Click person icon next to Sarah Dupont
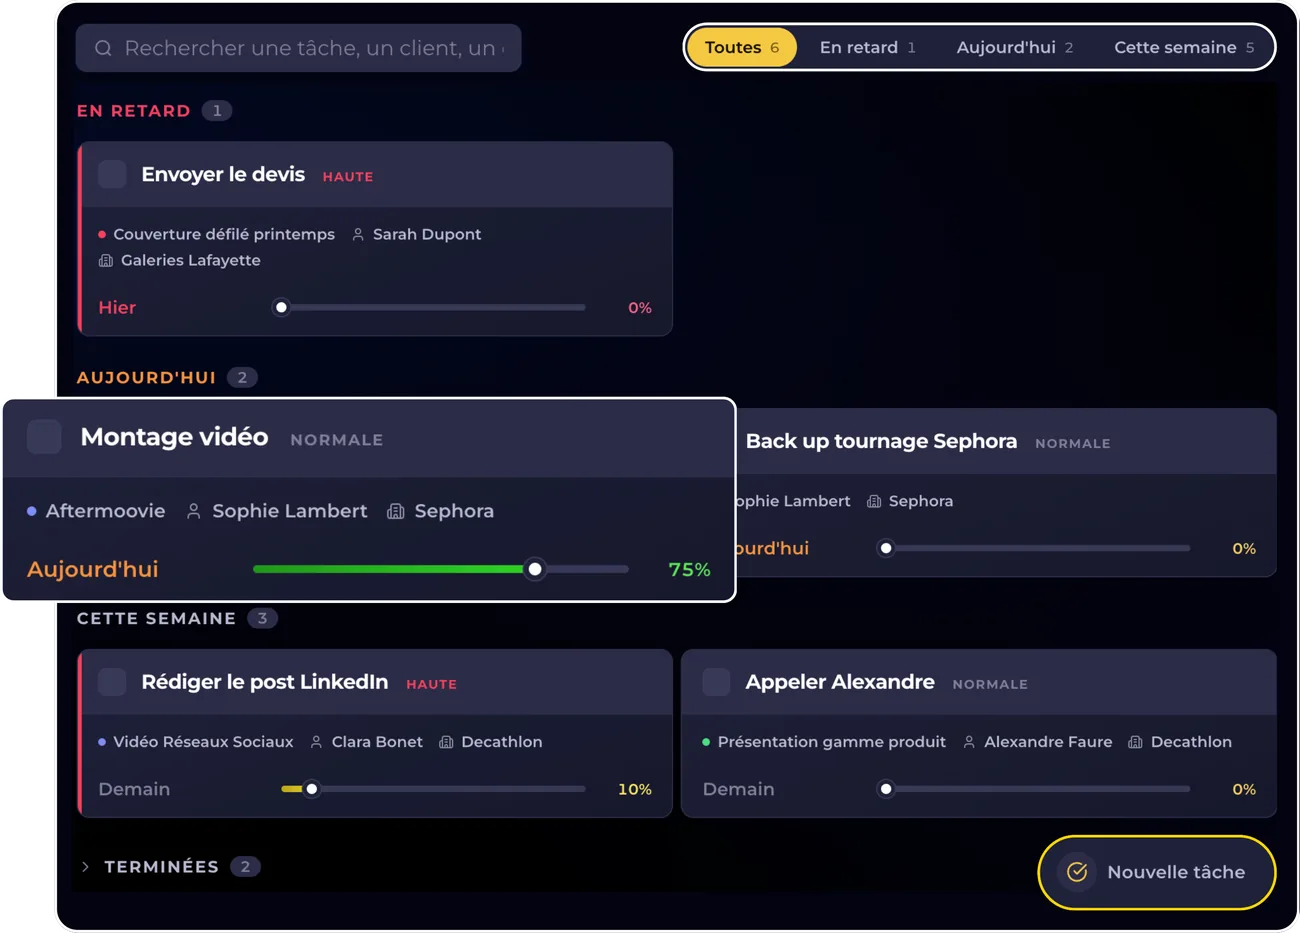Screen dimensions: 1300x934 pyautogui.click(x=358, y=234)
